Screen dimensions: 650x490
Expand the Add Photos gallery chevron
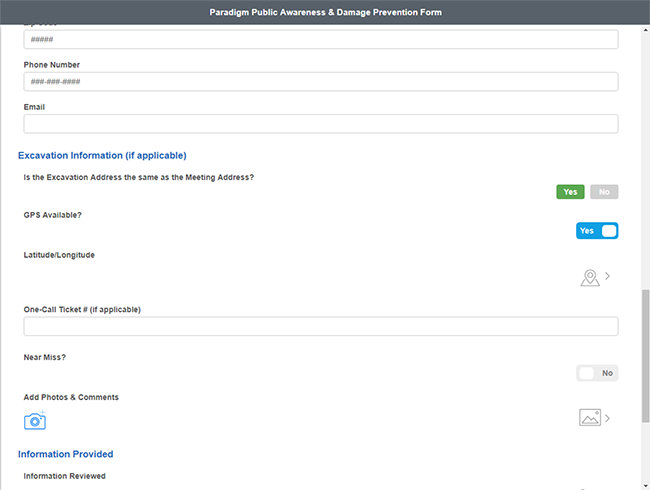tap(607, 418)
